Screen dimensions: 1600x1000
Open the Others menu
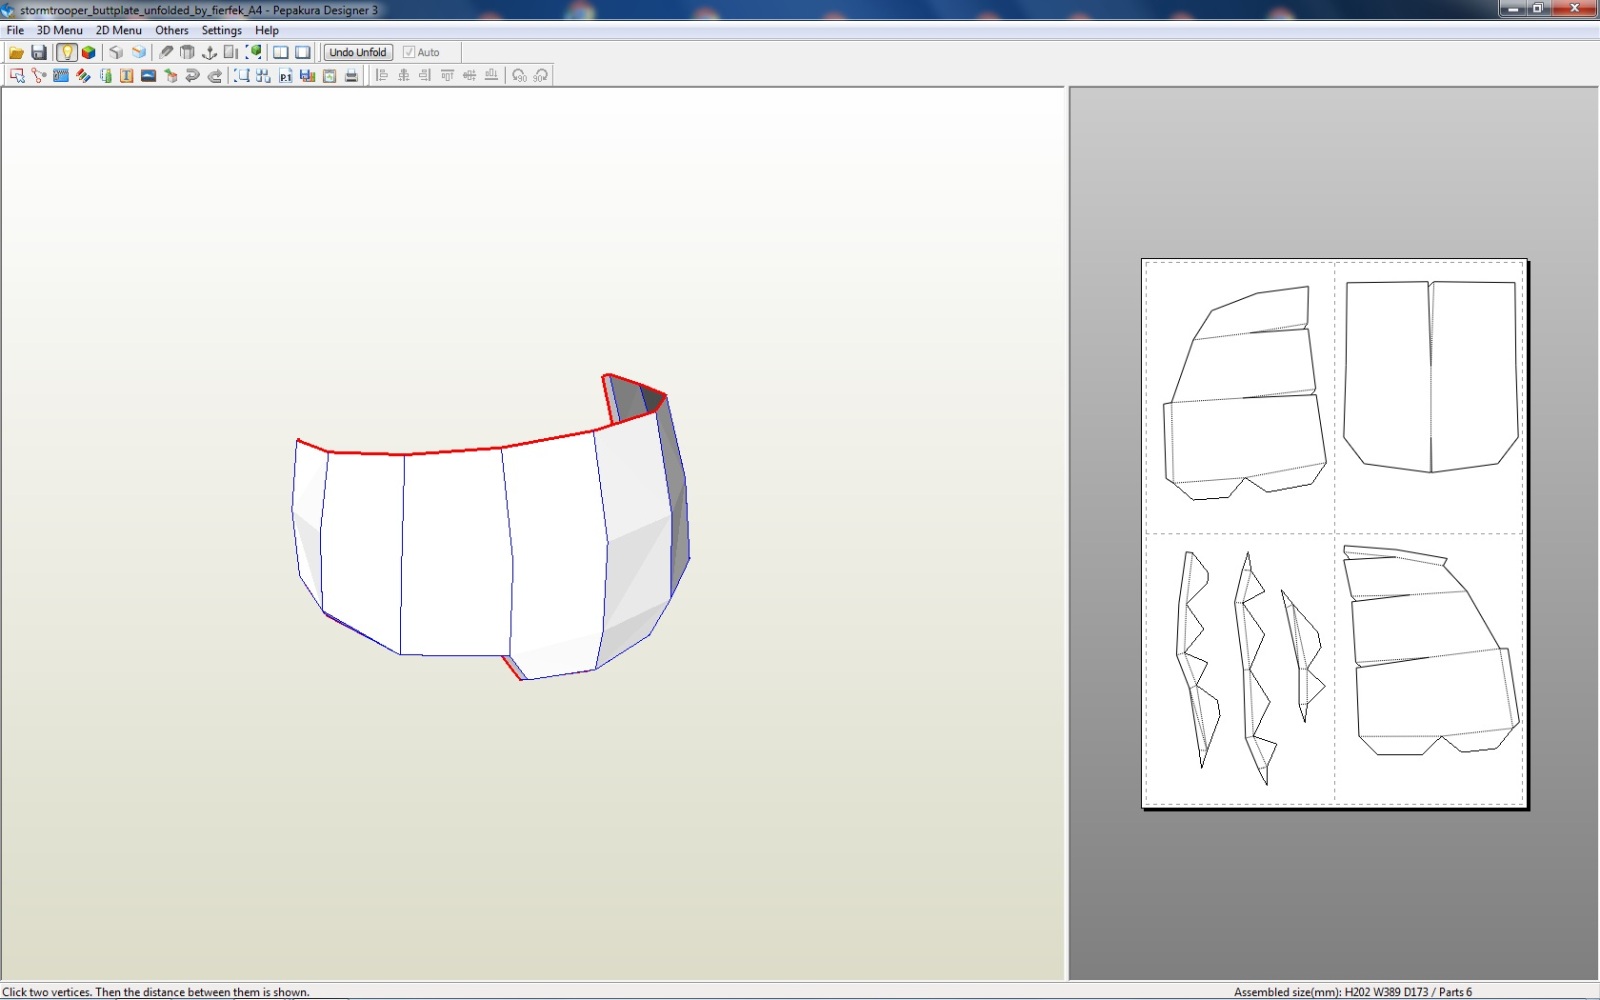click(x=172, y=30)
